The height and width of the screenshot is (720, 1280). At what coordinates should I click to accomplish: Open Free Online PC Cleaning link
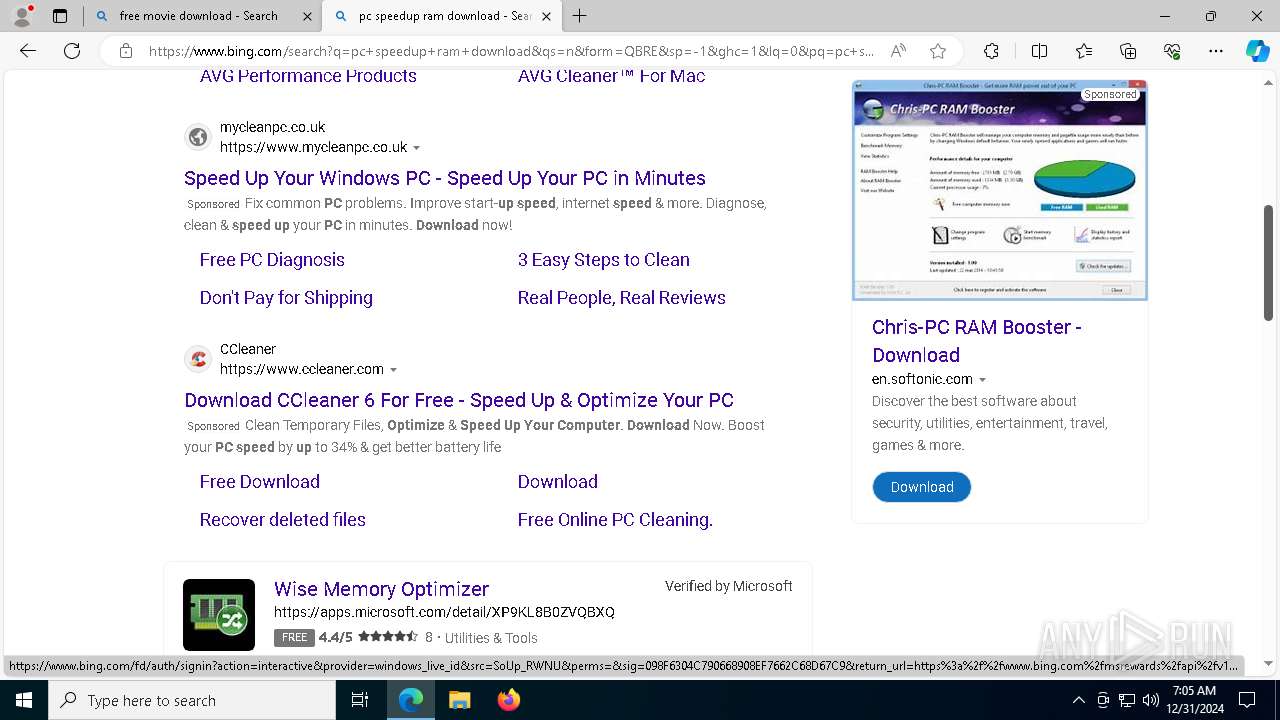[x=615, y=520]
